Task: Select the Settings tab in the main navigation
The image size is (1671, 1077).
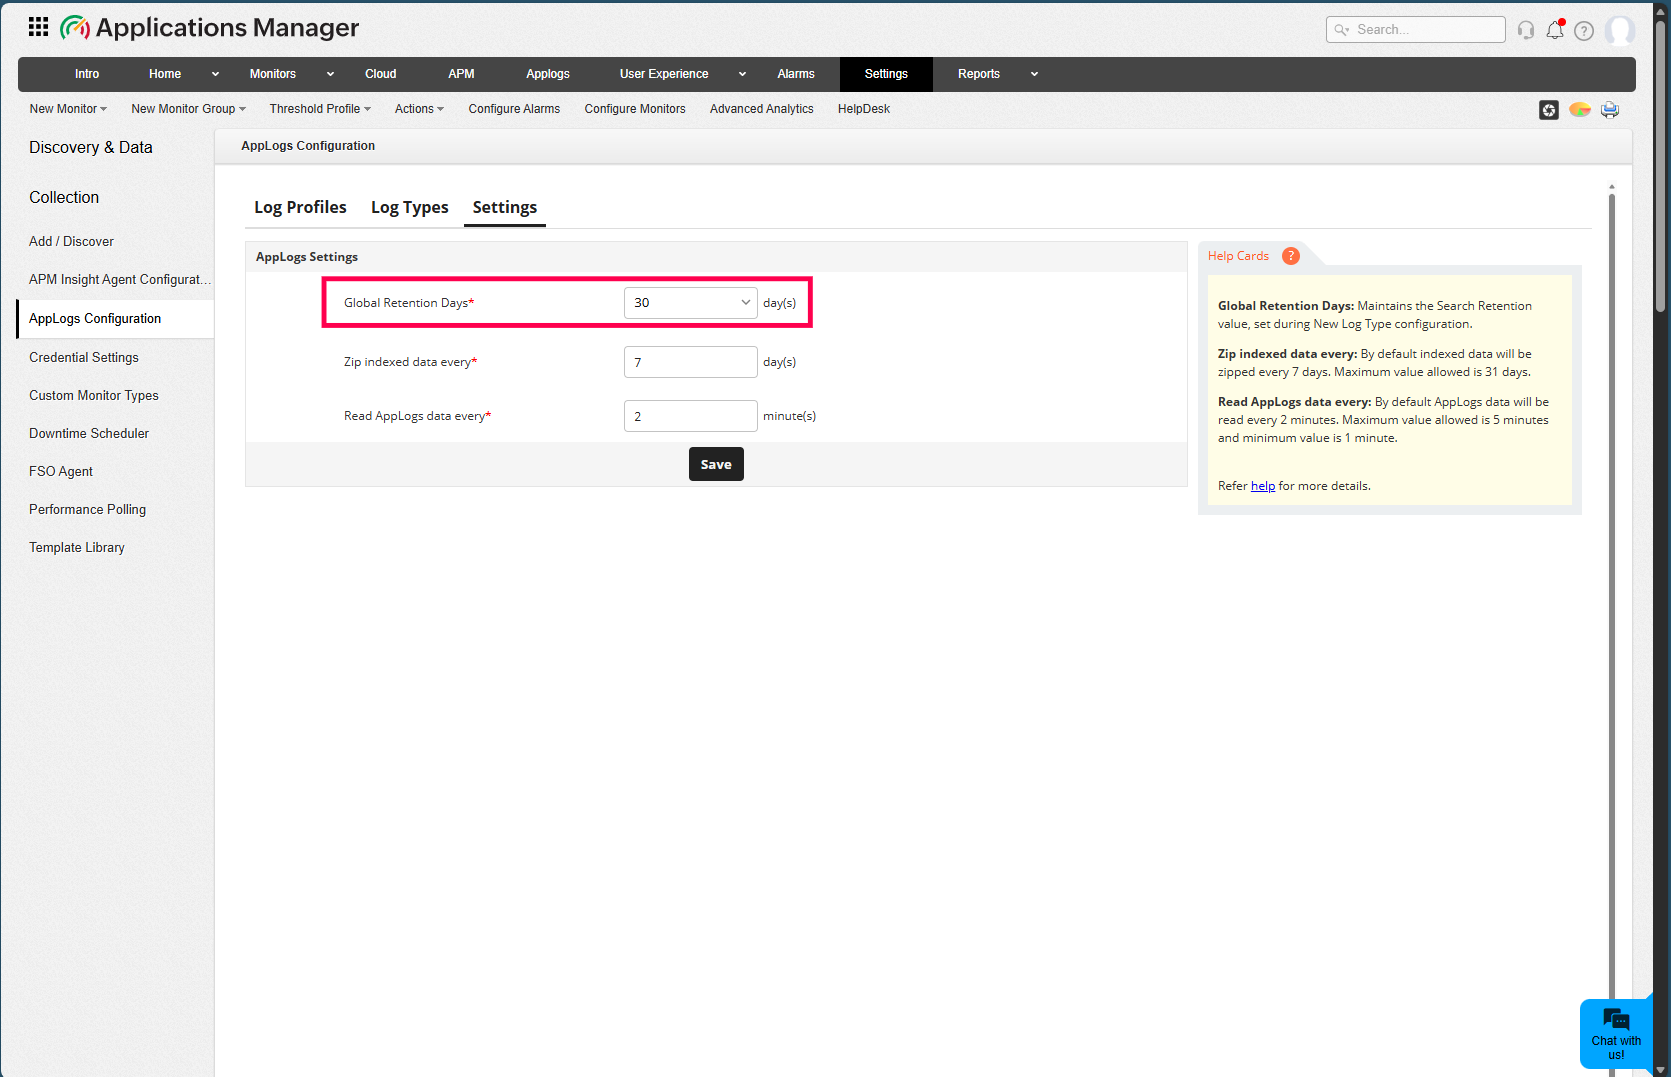Action: 886,74
